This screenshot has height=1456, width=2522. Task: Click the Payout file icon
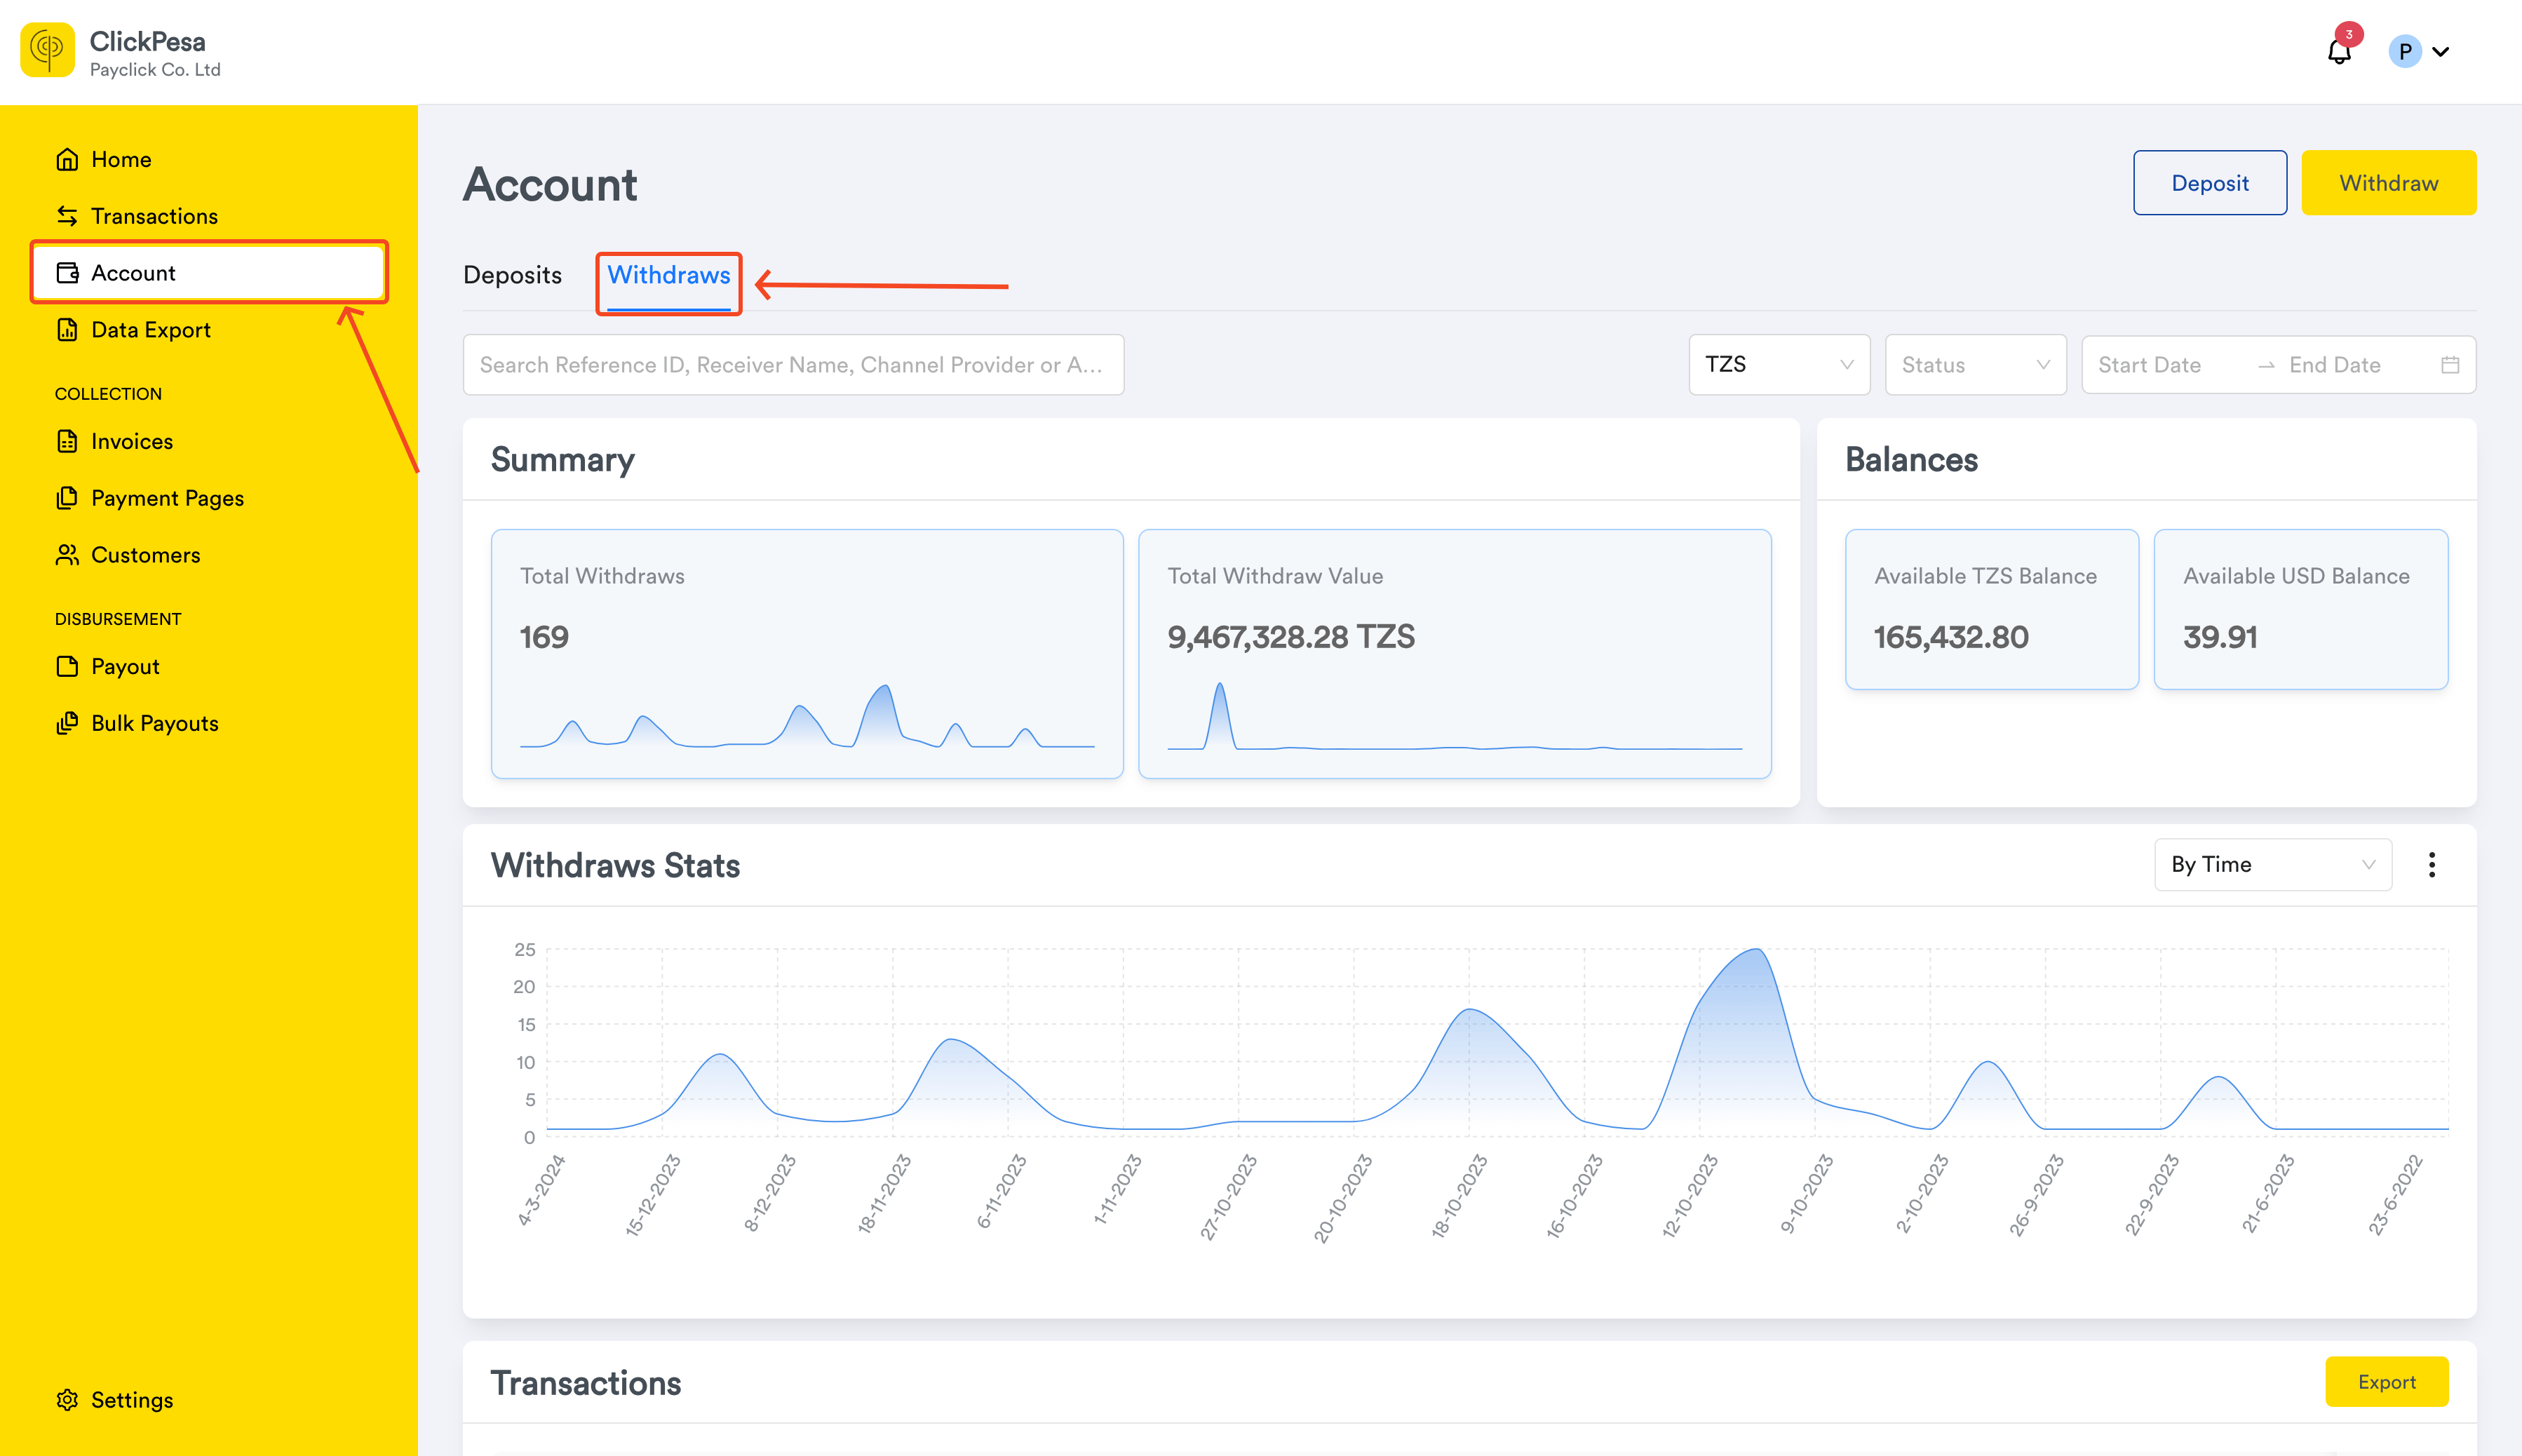coord(67,666)
